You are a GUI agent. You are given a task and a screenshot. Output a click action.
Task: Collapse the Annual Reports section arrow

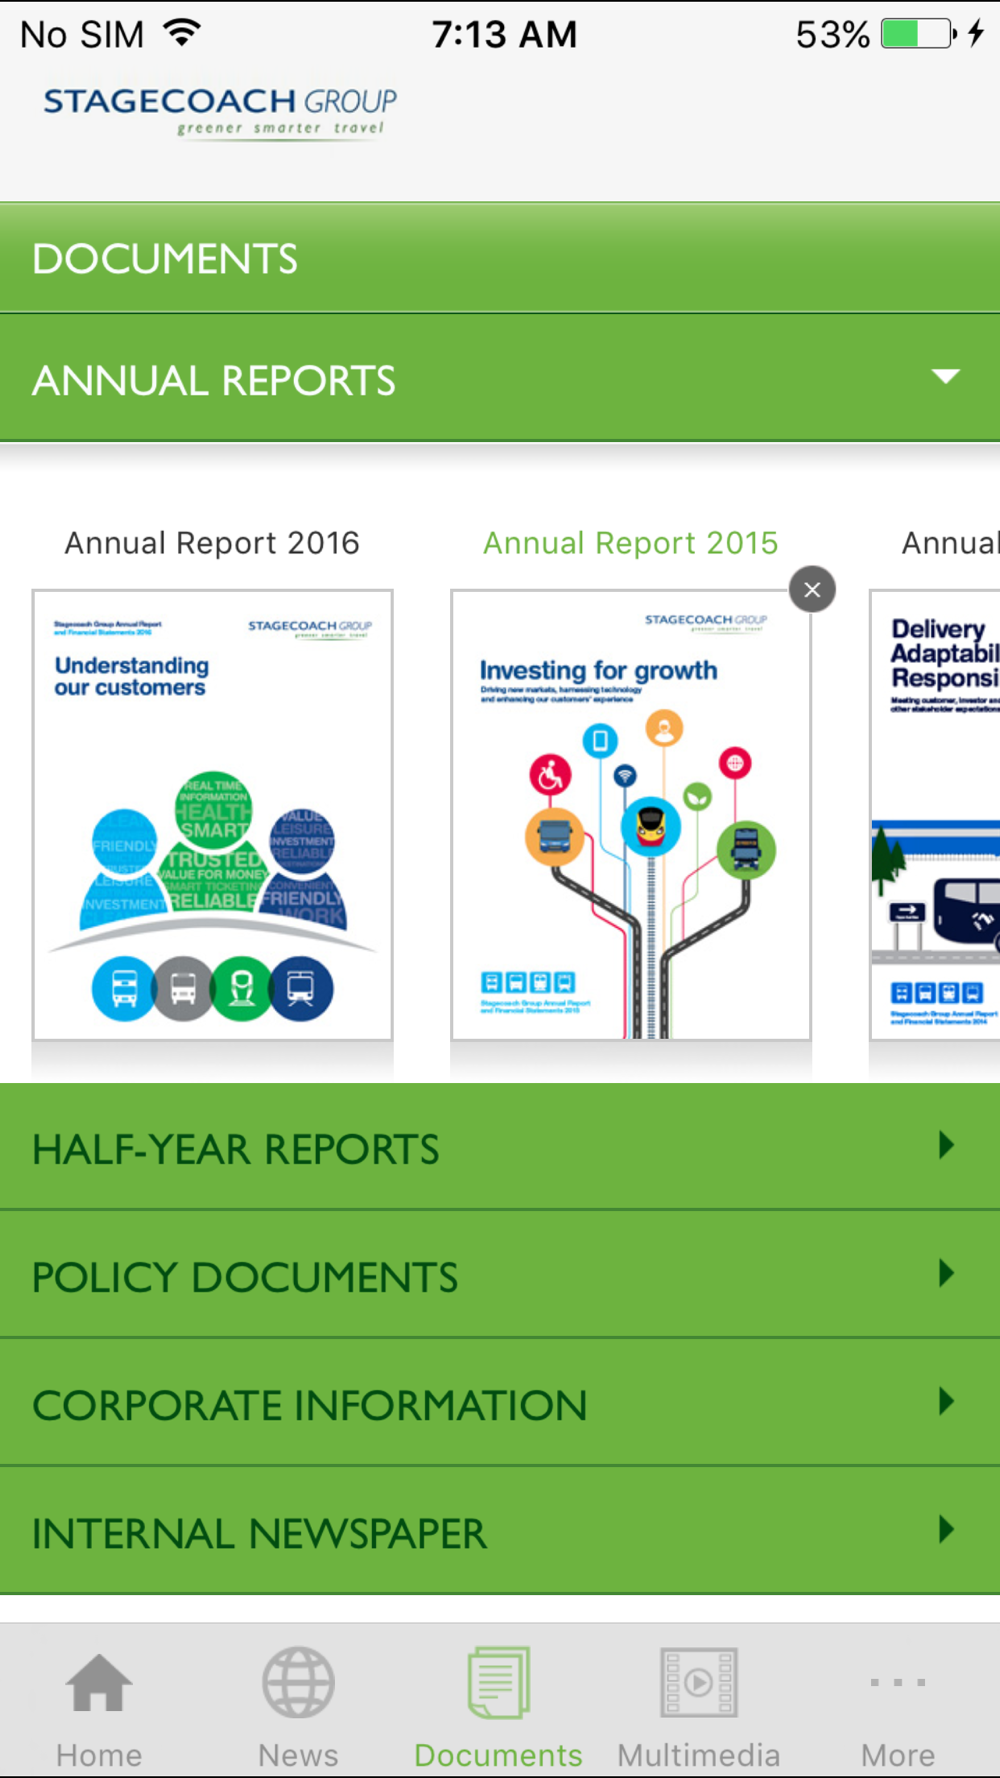click(x=945, y=377)
